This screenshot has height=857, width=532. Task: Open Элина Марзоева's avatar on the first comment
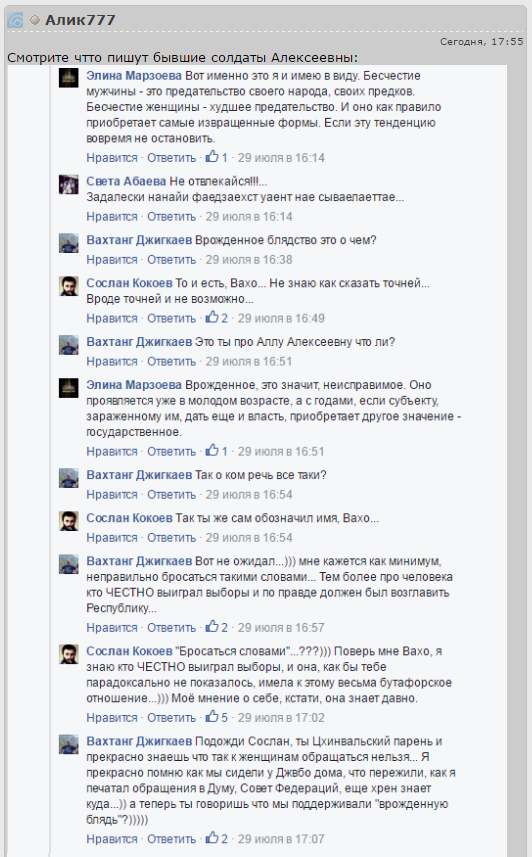[69, 79]
